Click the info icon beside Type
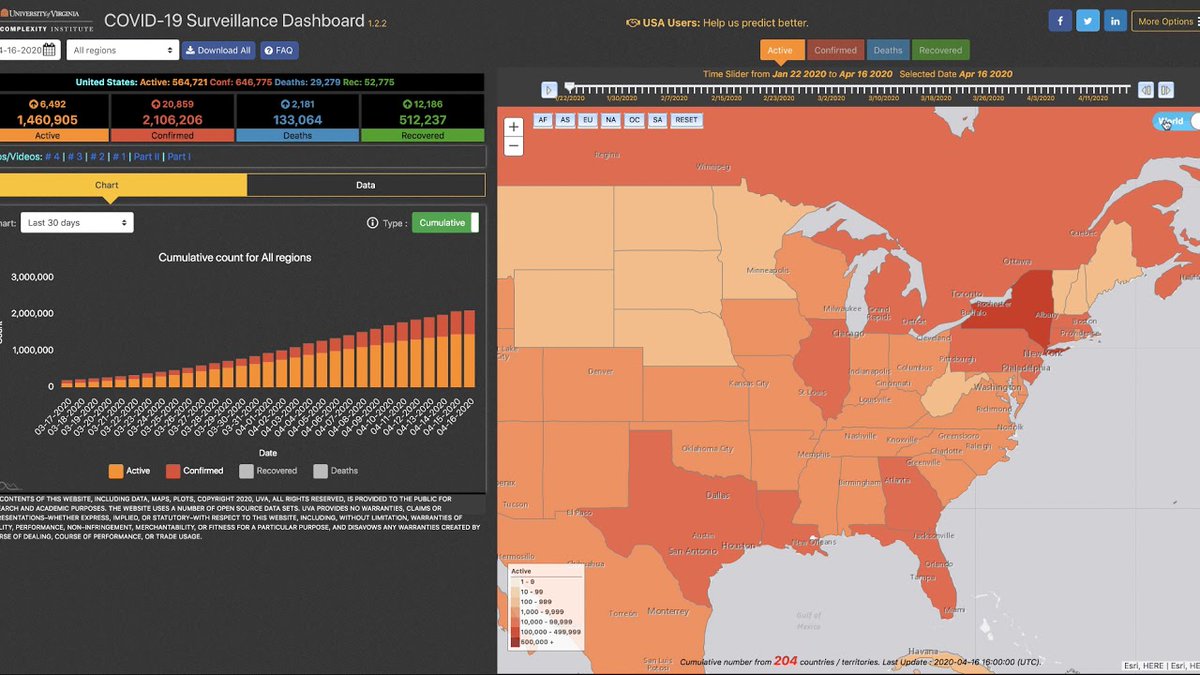The image size is (1200, 675). [x=372, y=223]
